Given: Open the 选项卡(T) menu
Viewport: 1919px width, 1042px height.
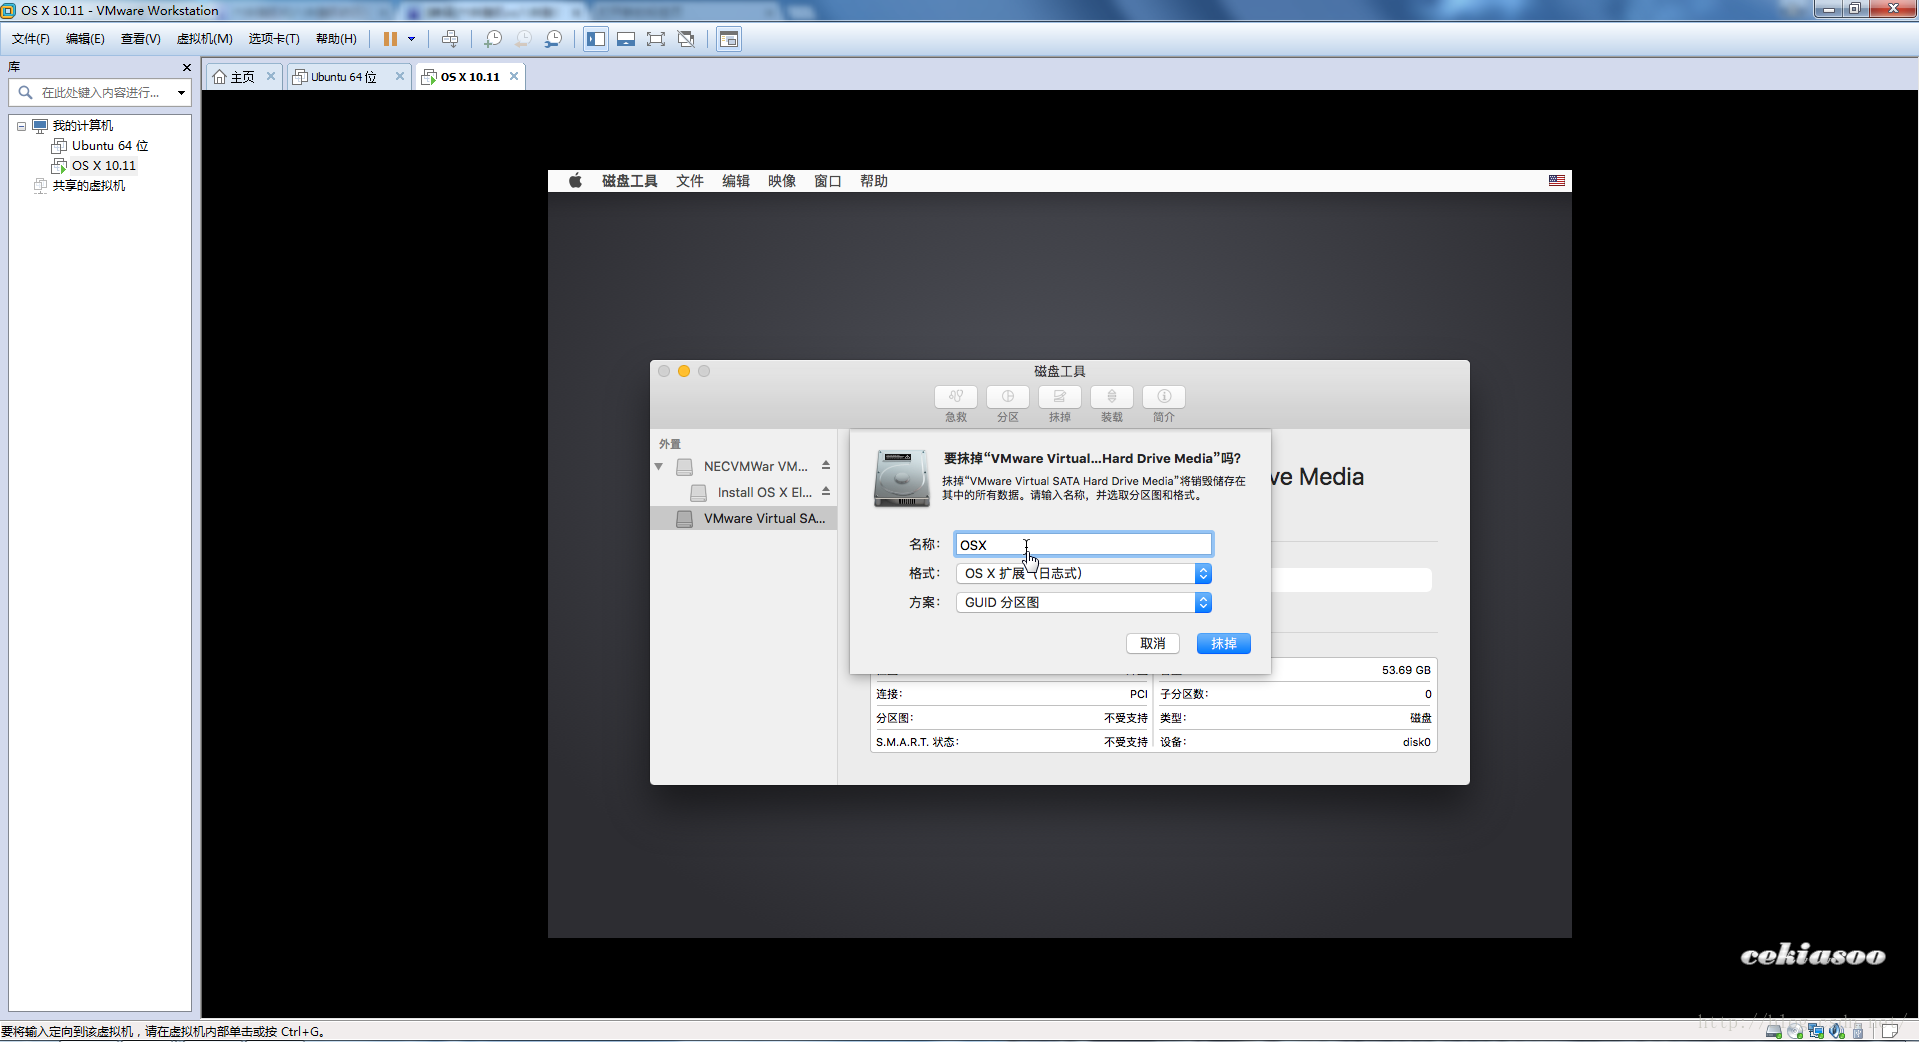Looking at the screenshot, I should (x=274, y=39).
